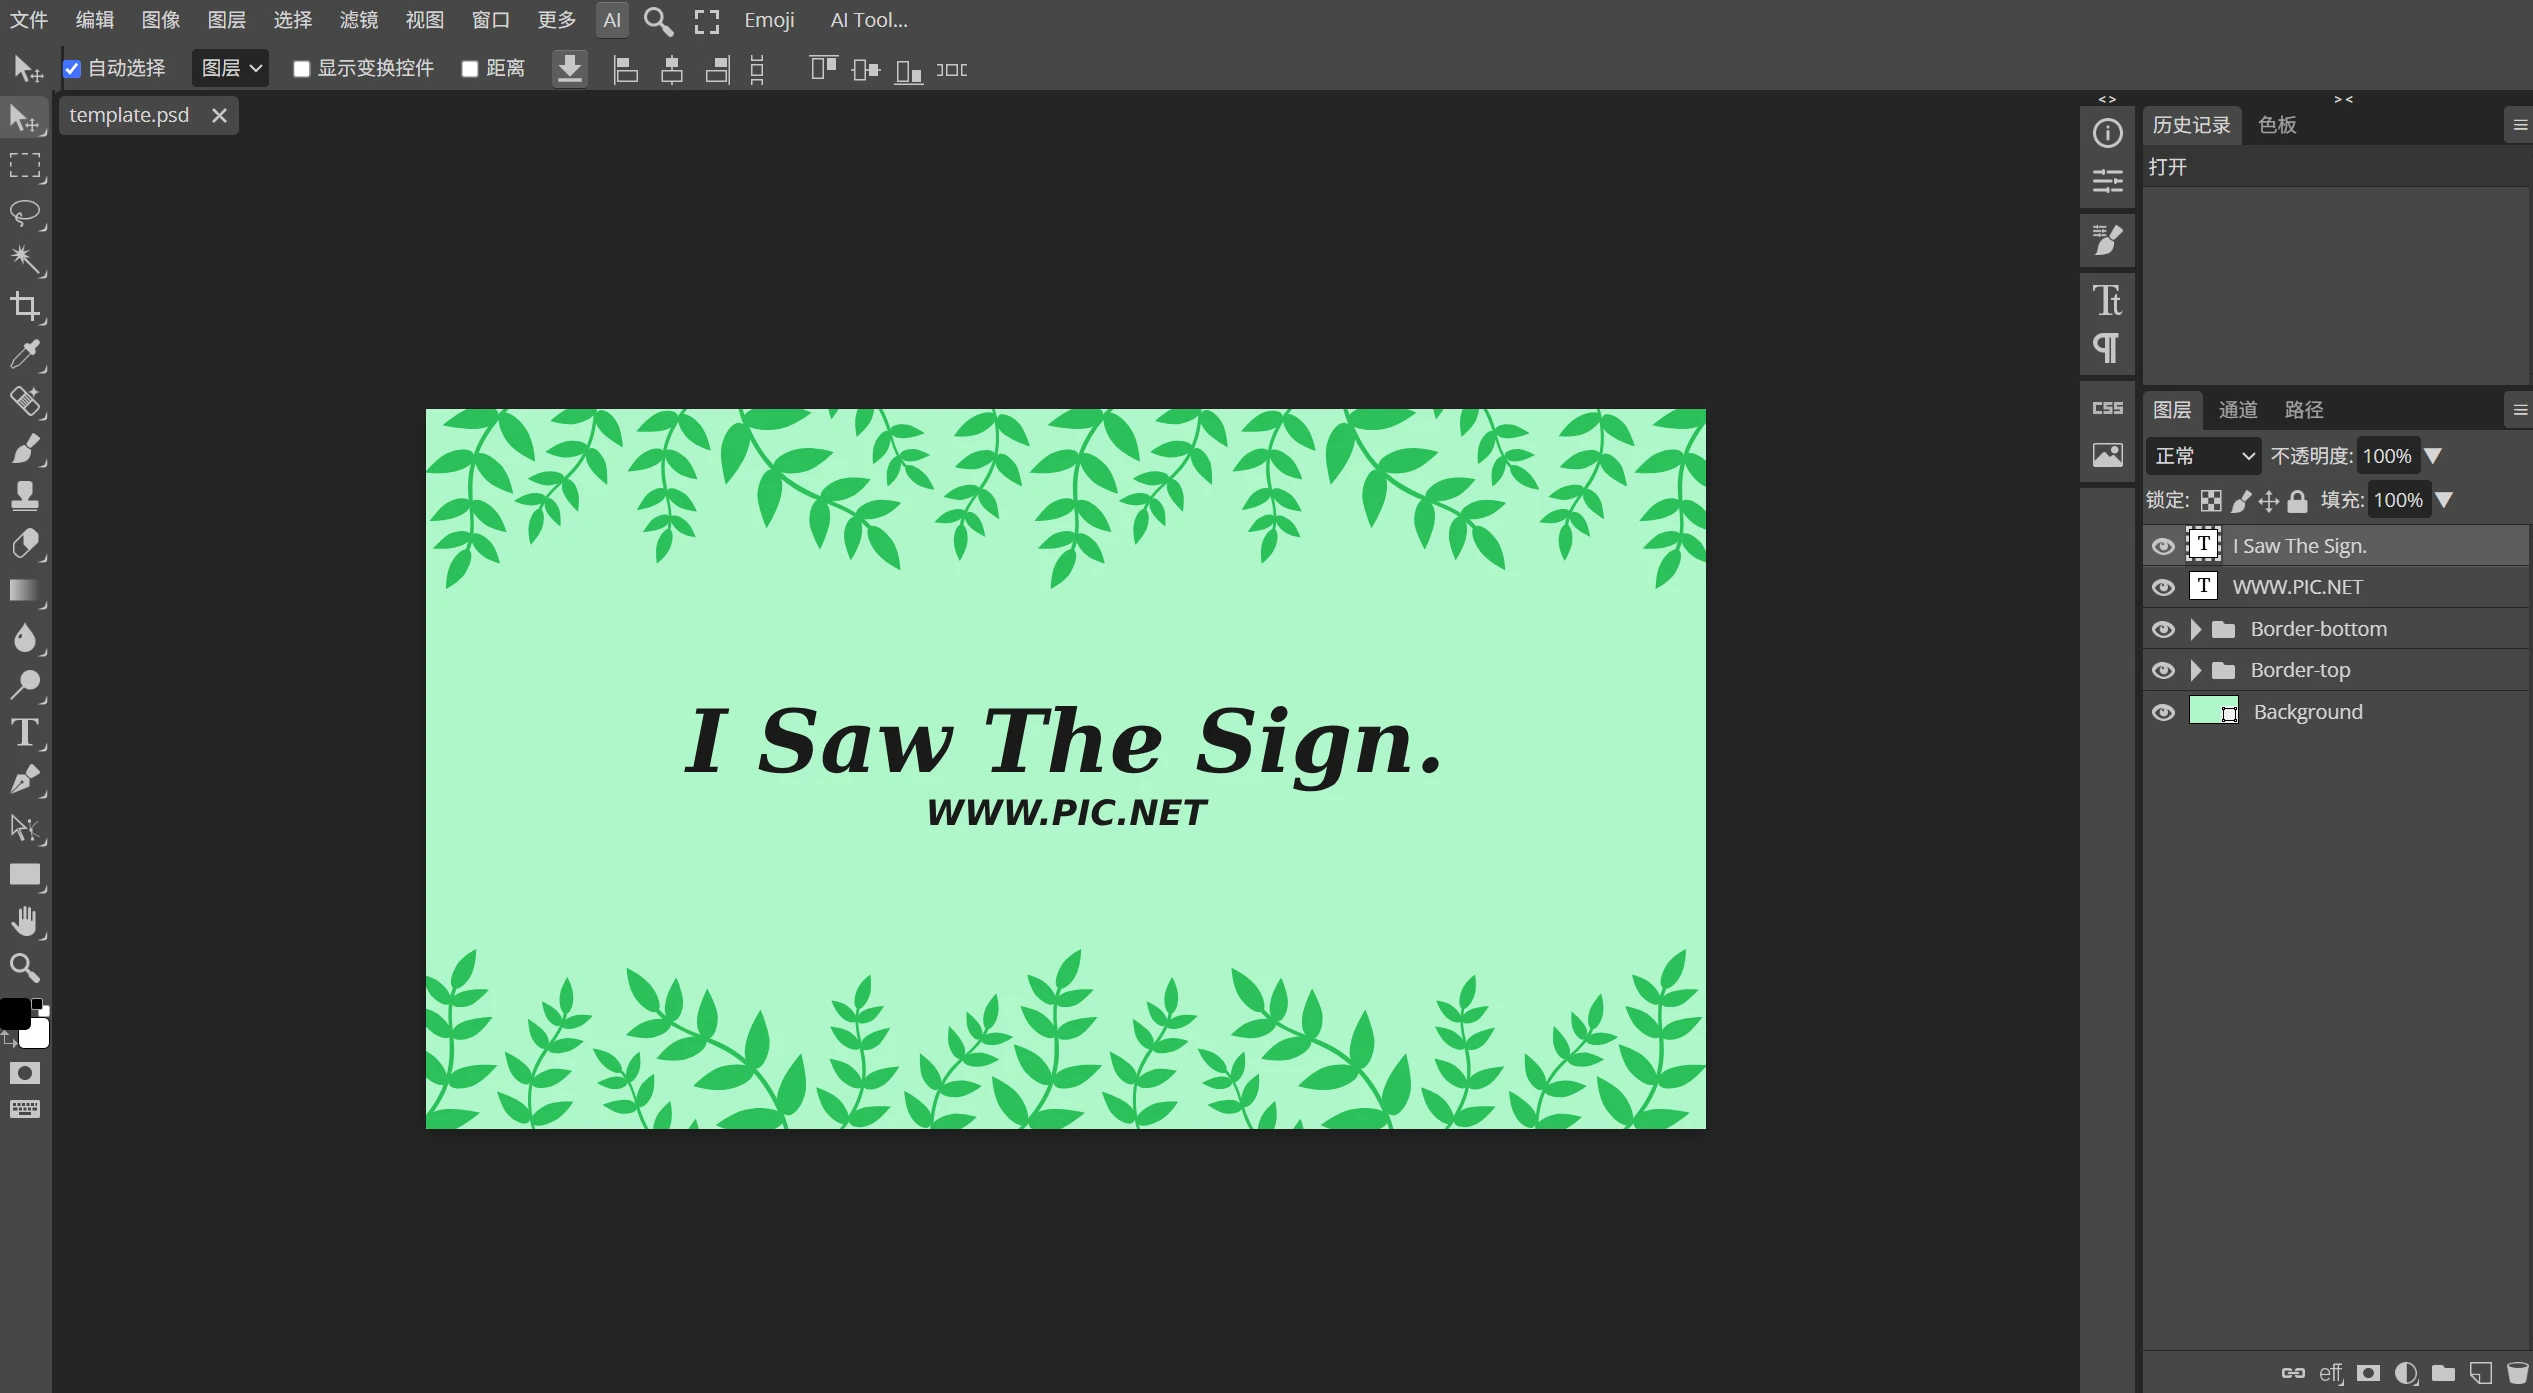Switch to the 色板 tab

2277,125
